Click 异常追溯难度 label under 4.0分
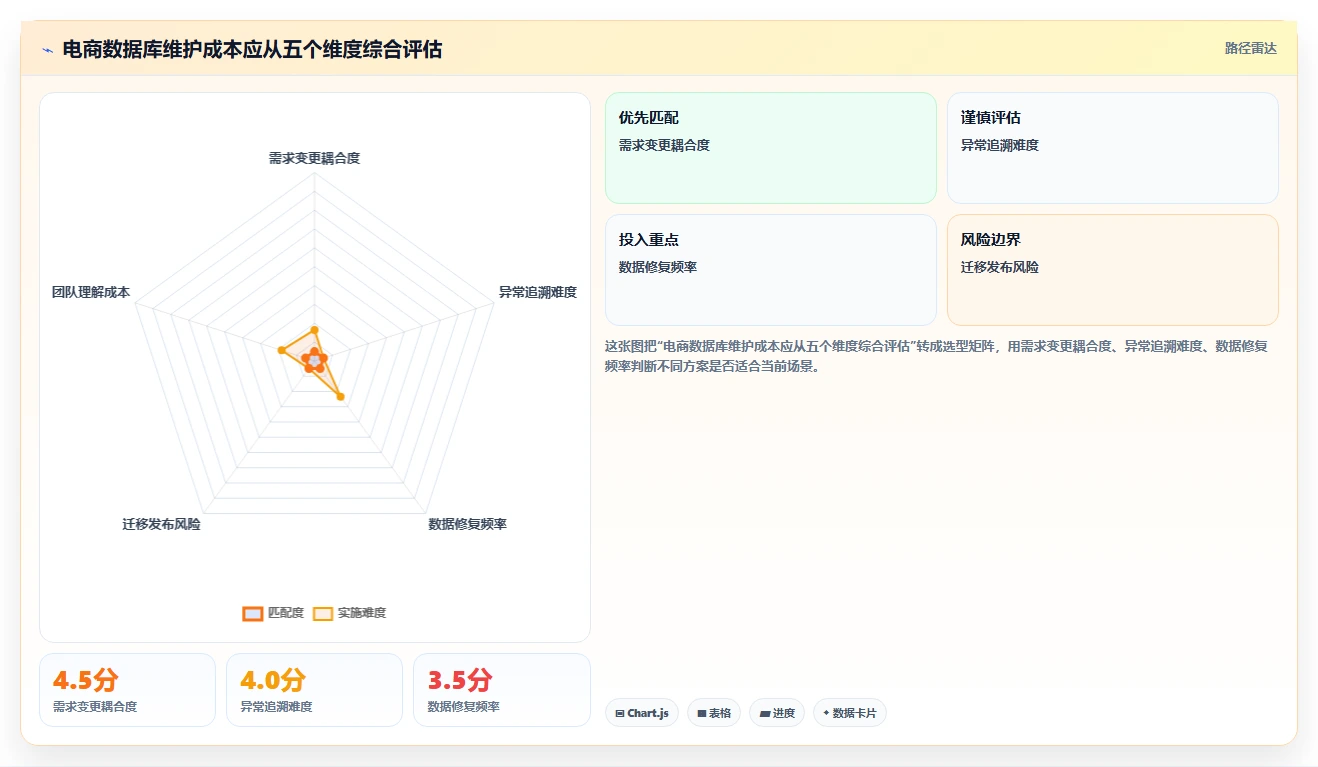The height and width of the screenshot is (767, 1318). 276,707
